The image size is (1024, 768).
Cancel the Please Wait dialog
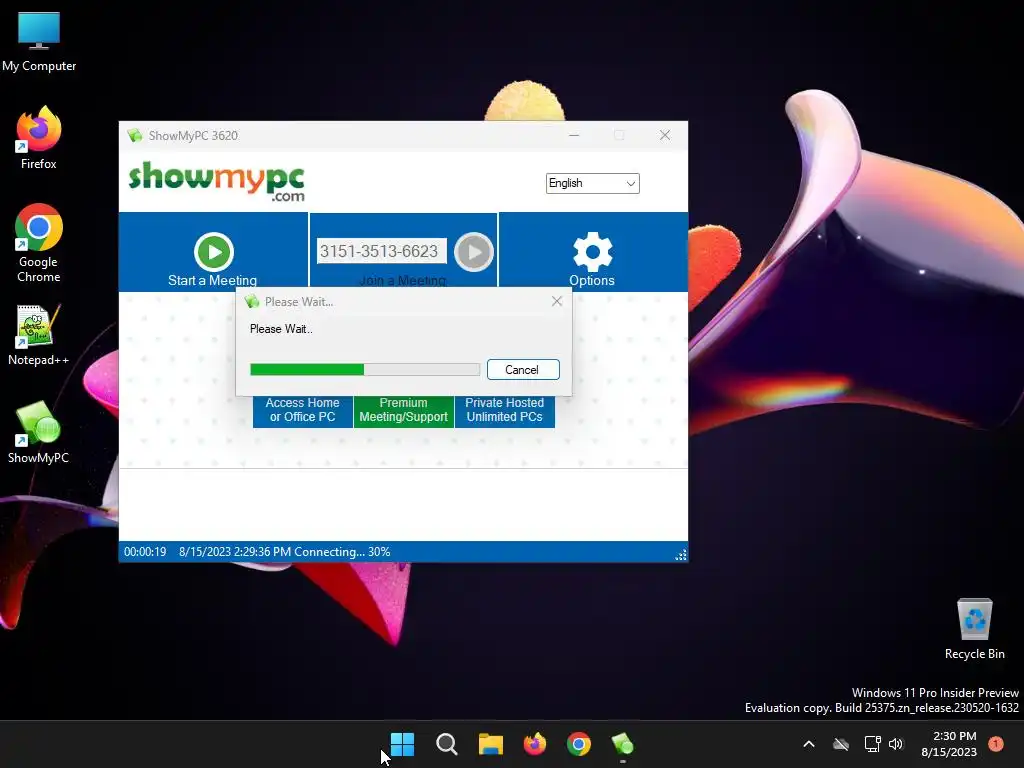click(522, 370)
